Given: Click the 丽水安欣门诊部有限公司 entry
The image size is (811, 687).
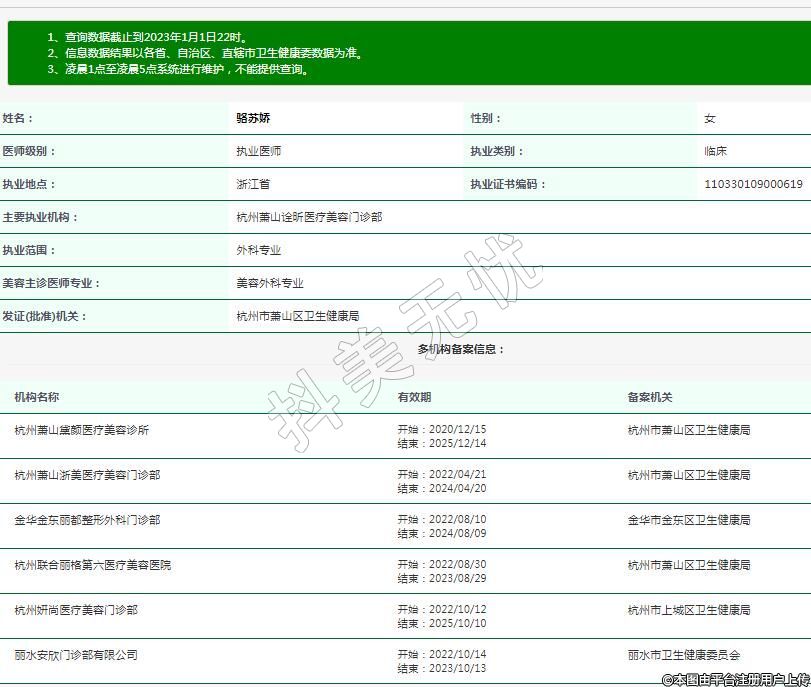Looking at the screenshot, I should (x=76, y=655).
